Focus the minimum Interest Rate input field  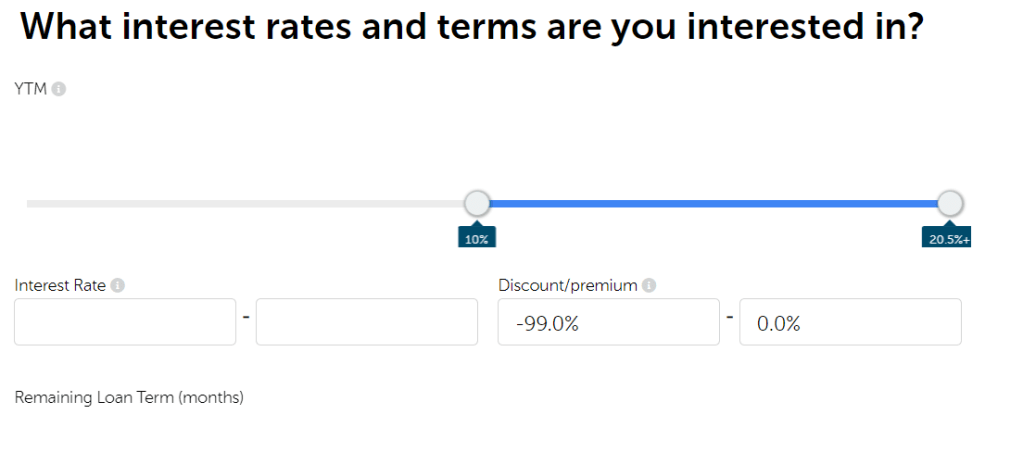125,322
